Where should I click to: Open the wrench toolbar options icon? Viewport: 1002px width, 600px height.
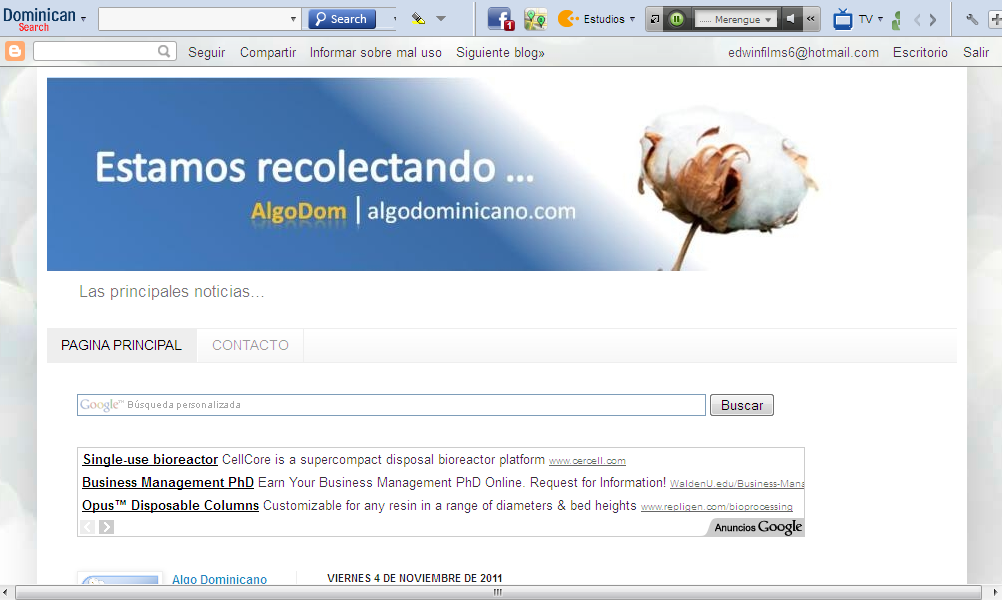(972, 19)
